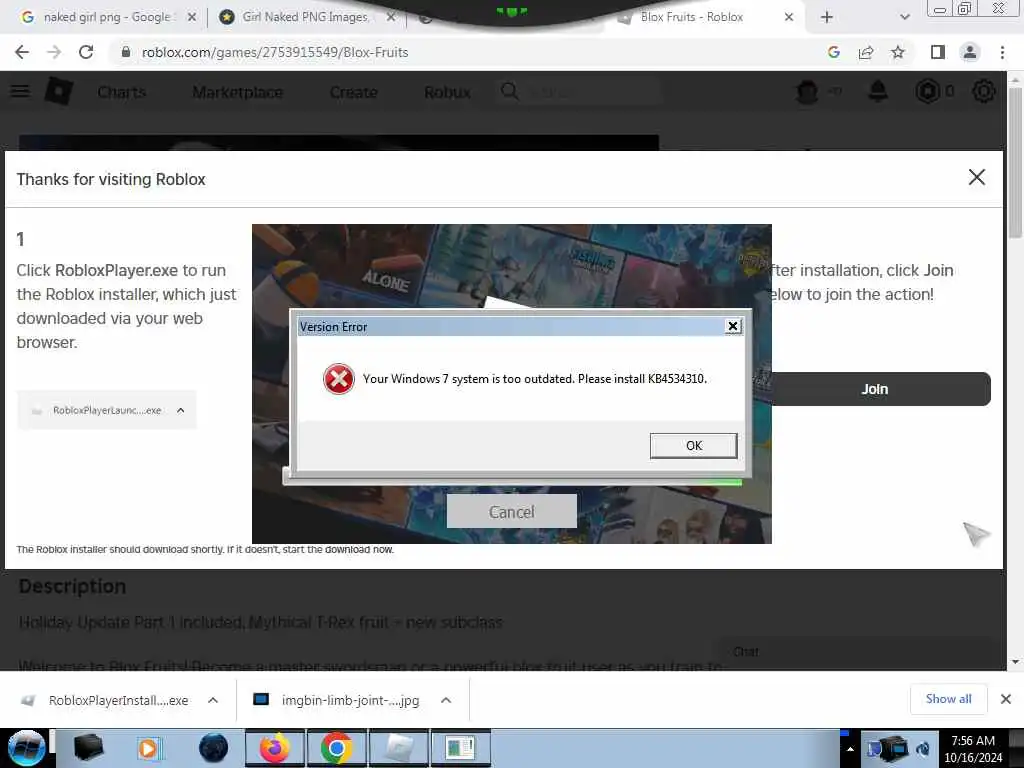The image size is (1024, 768).
Task: Click the Roblox search field
Action: (578, 92)
